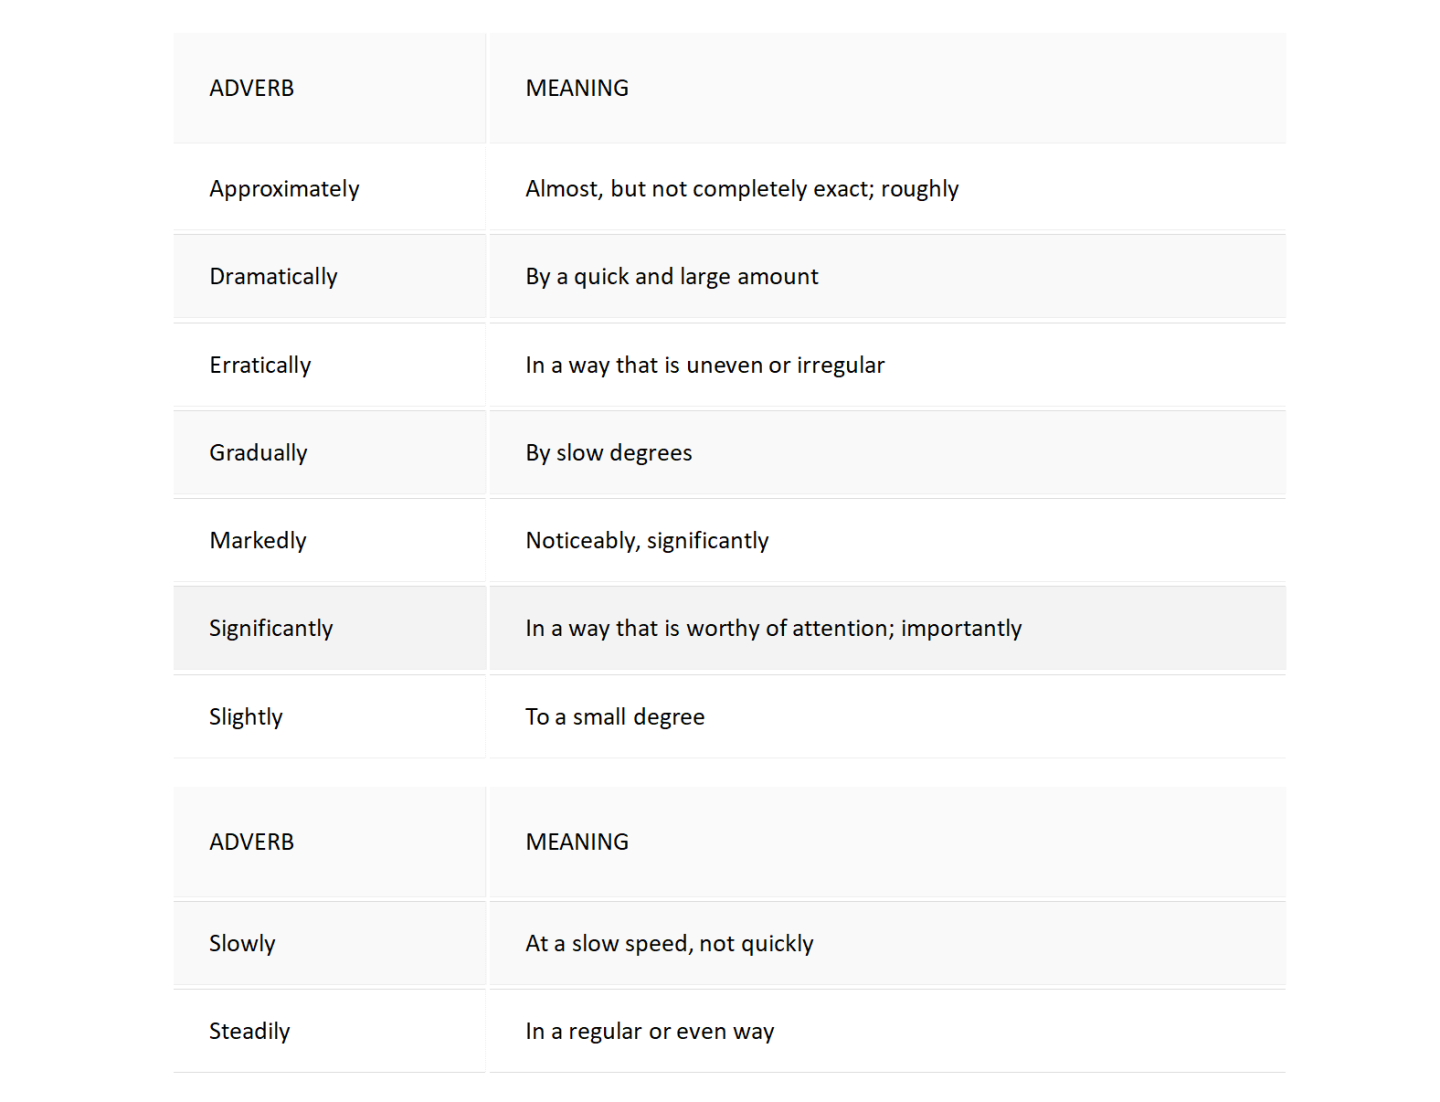Click the Erratically table cell
Screen dimensions: 1440x1102
click(x=260, y=365)
